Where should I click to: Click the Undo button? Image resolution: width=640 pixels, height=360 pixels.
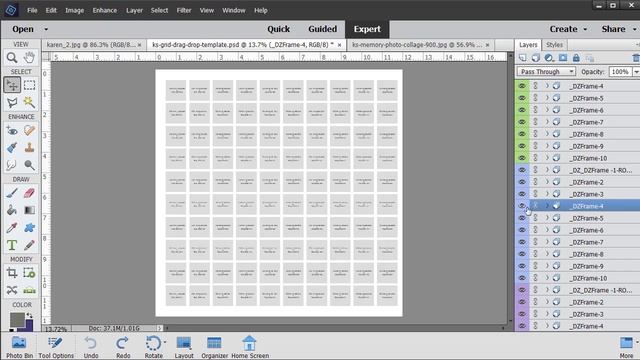[91, 347]
